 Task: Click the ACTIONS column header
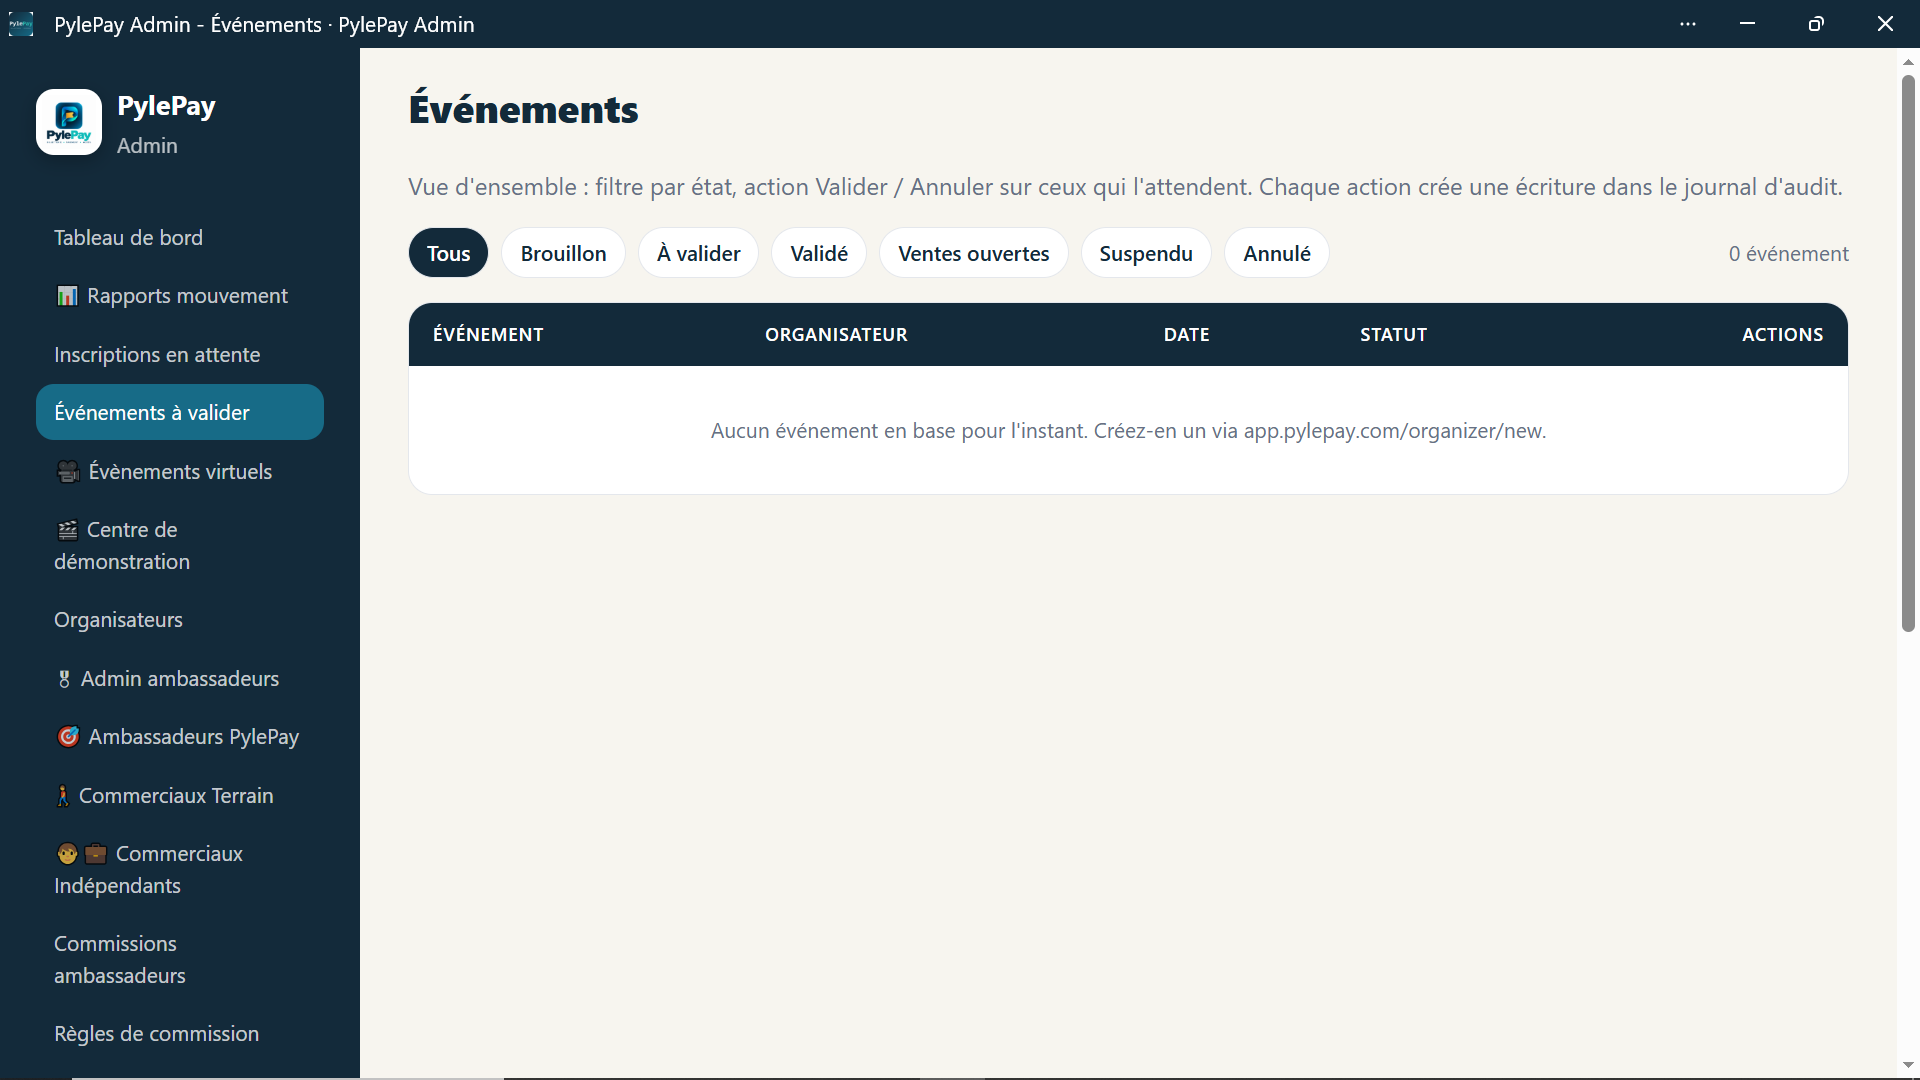coord(1782,335)
